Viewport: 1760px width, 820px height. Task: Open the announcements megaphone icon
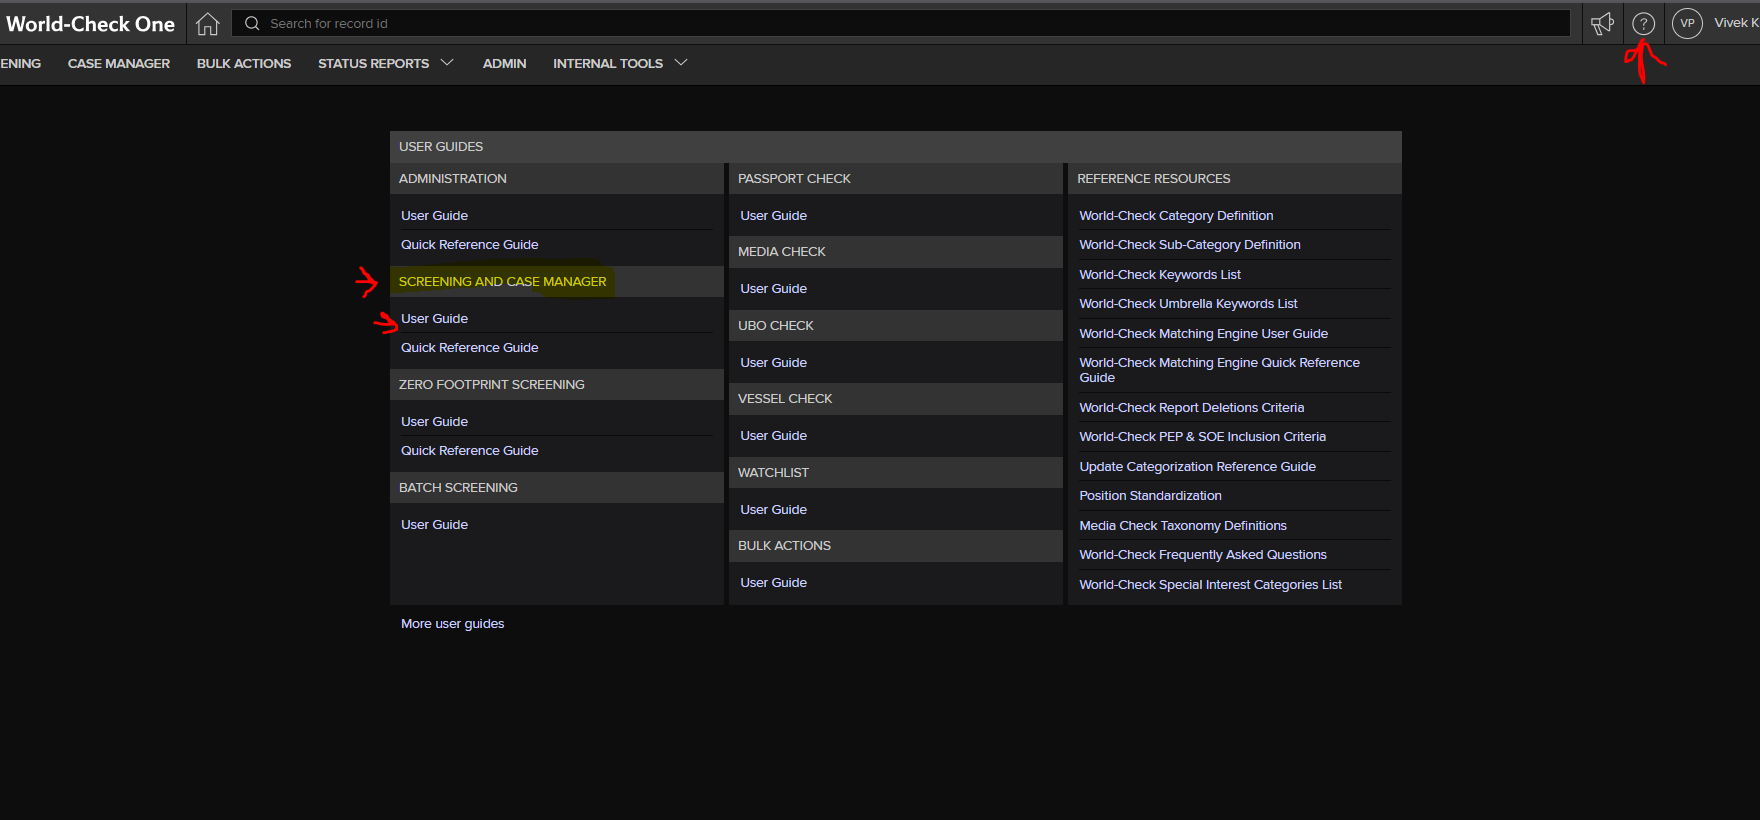pyautogui.click(x=1602, y=24)
